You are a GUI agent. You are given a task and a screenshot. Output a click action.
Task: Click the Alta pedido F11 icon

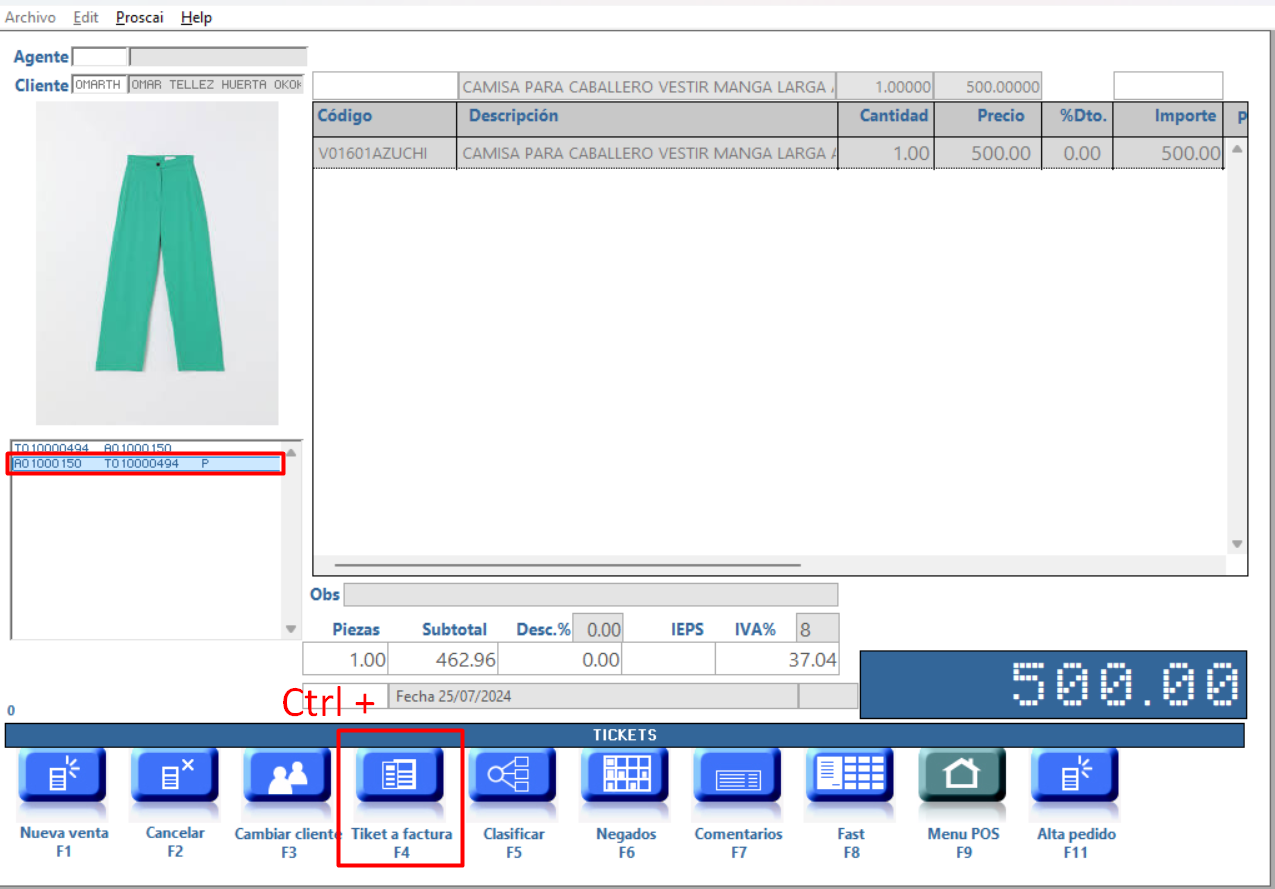(1075, 777)
